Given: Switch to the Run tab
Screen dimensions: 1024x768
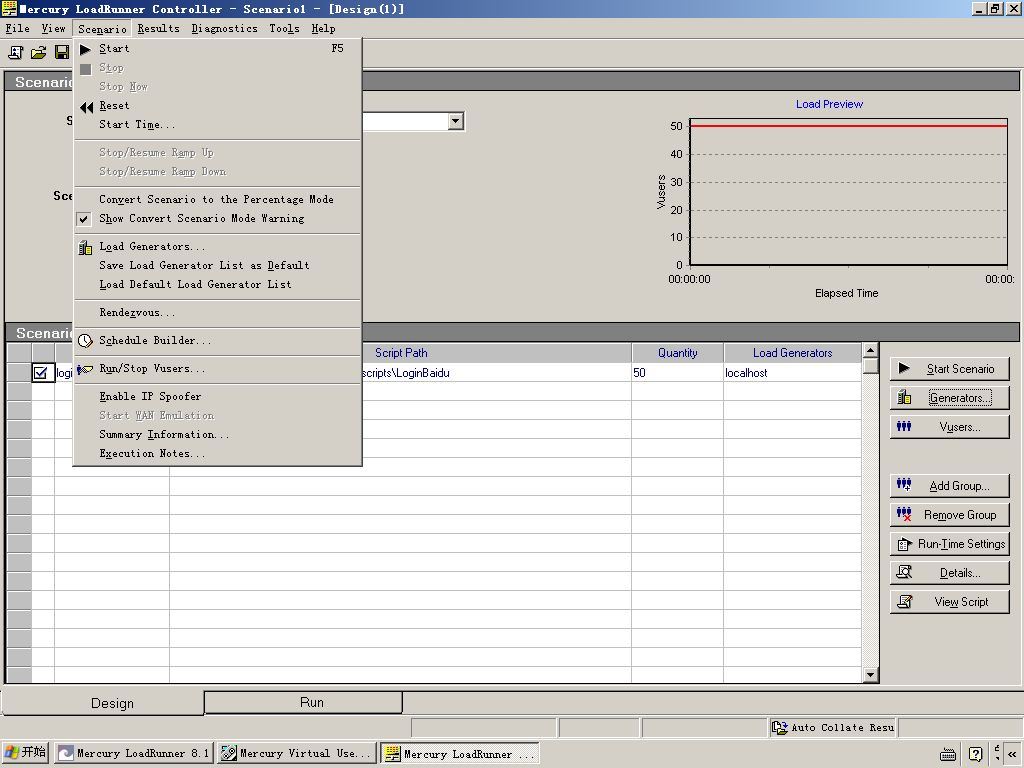Looking at the screenshot, I should point(303,703).
